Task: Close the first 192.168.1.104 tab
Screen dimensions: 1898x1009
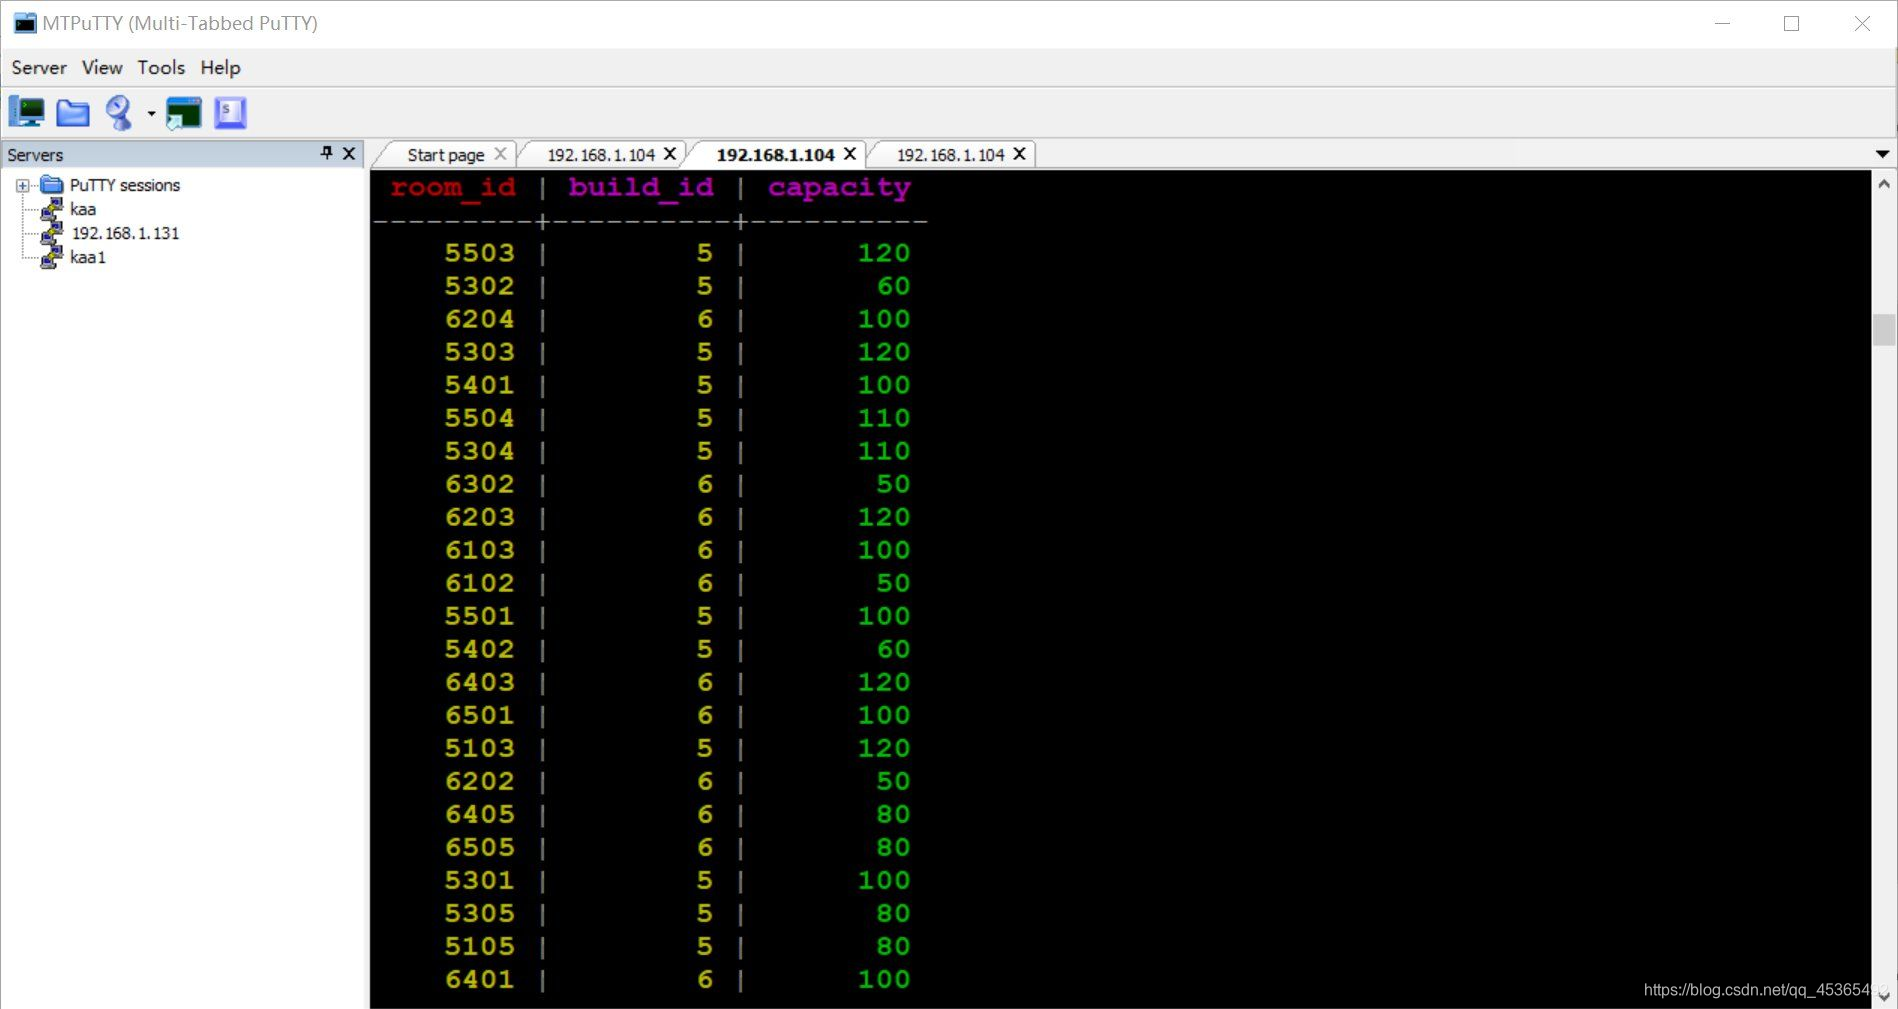Action: coord(670,154)
